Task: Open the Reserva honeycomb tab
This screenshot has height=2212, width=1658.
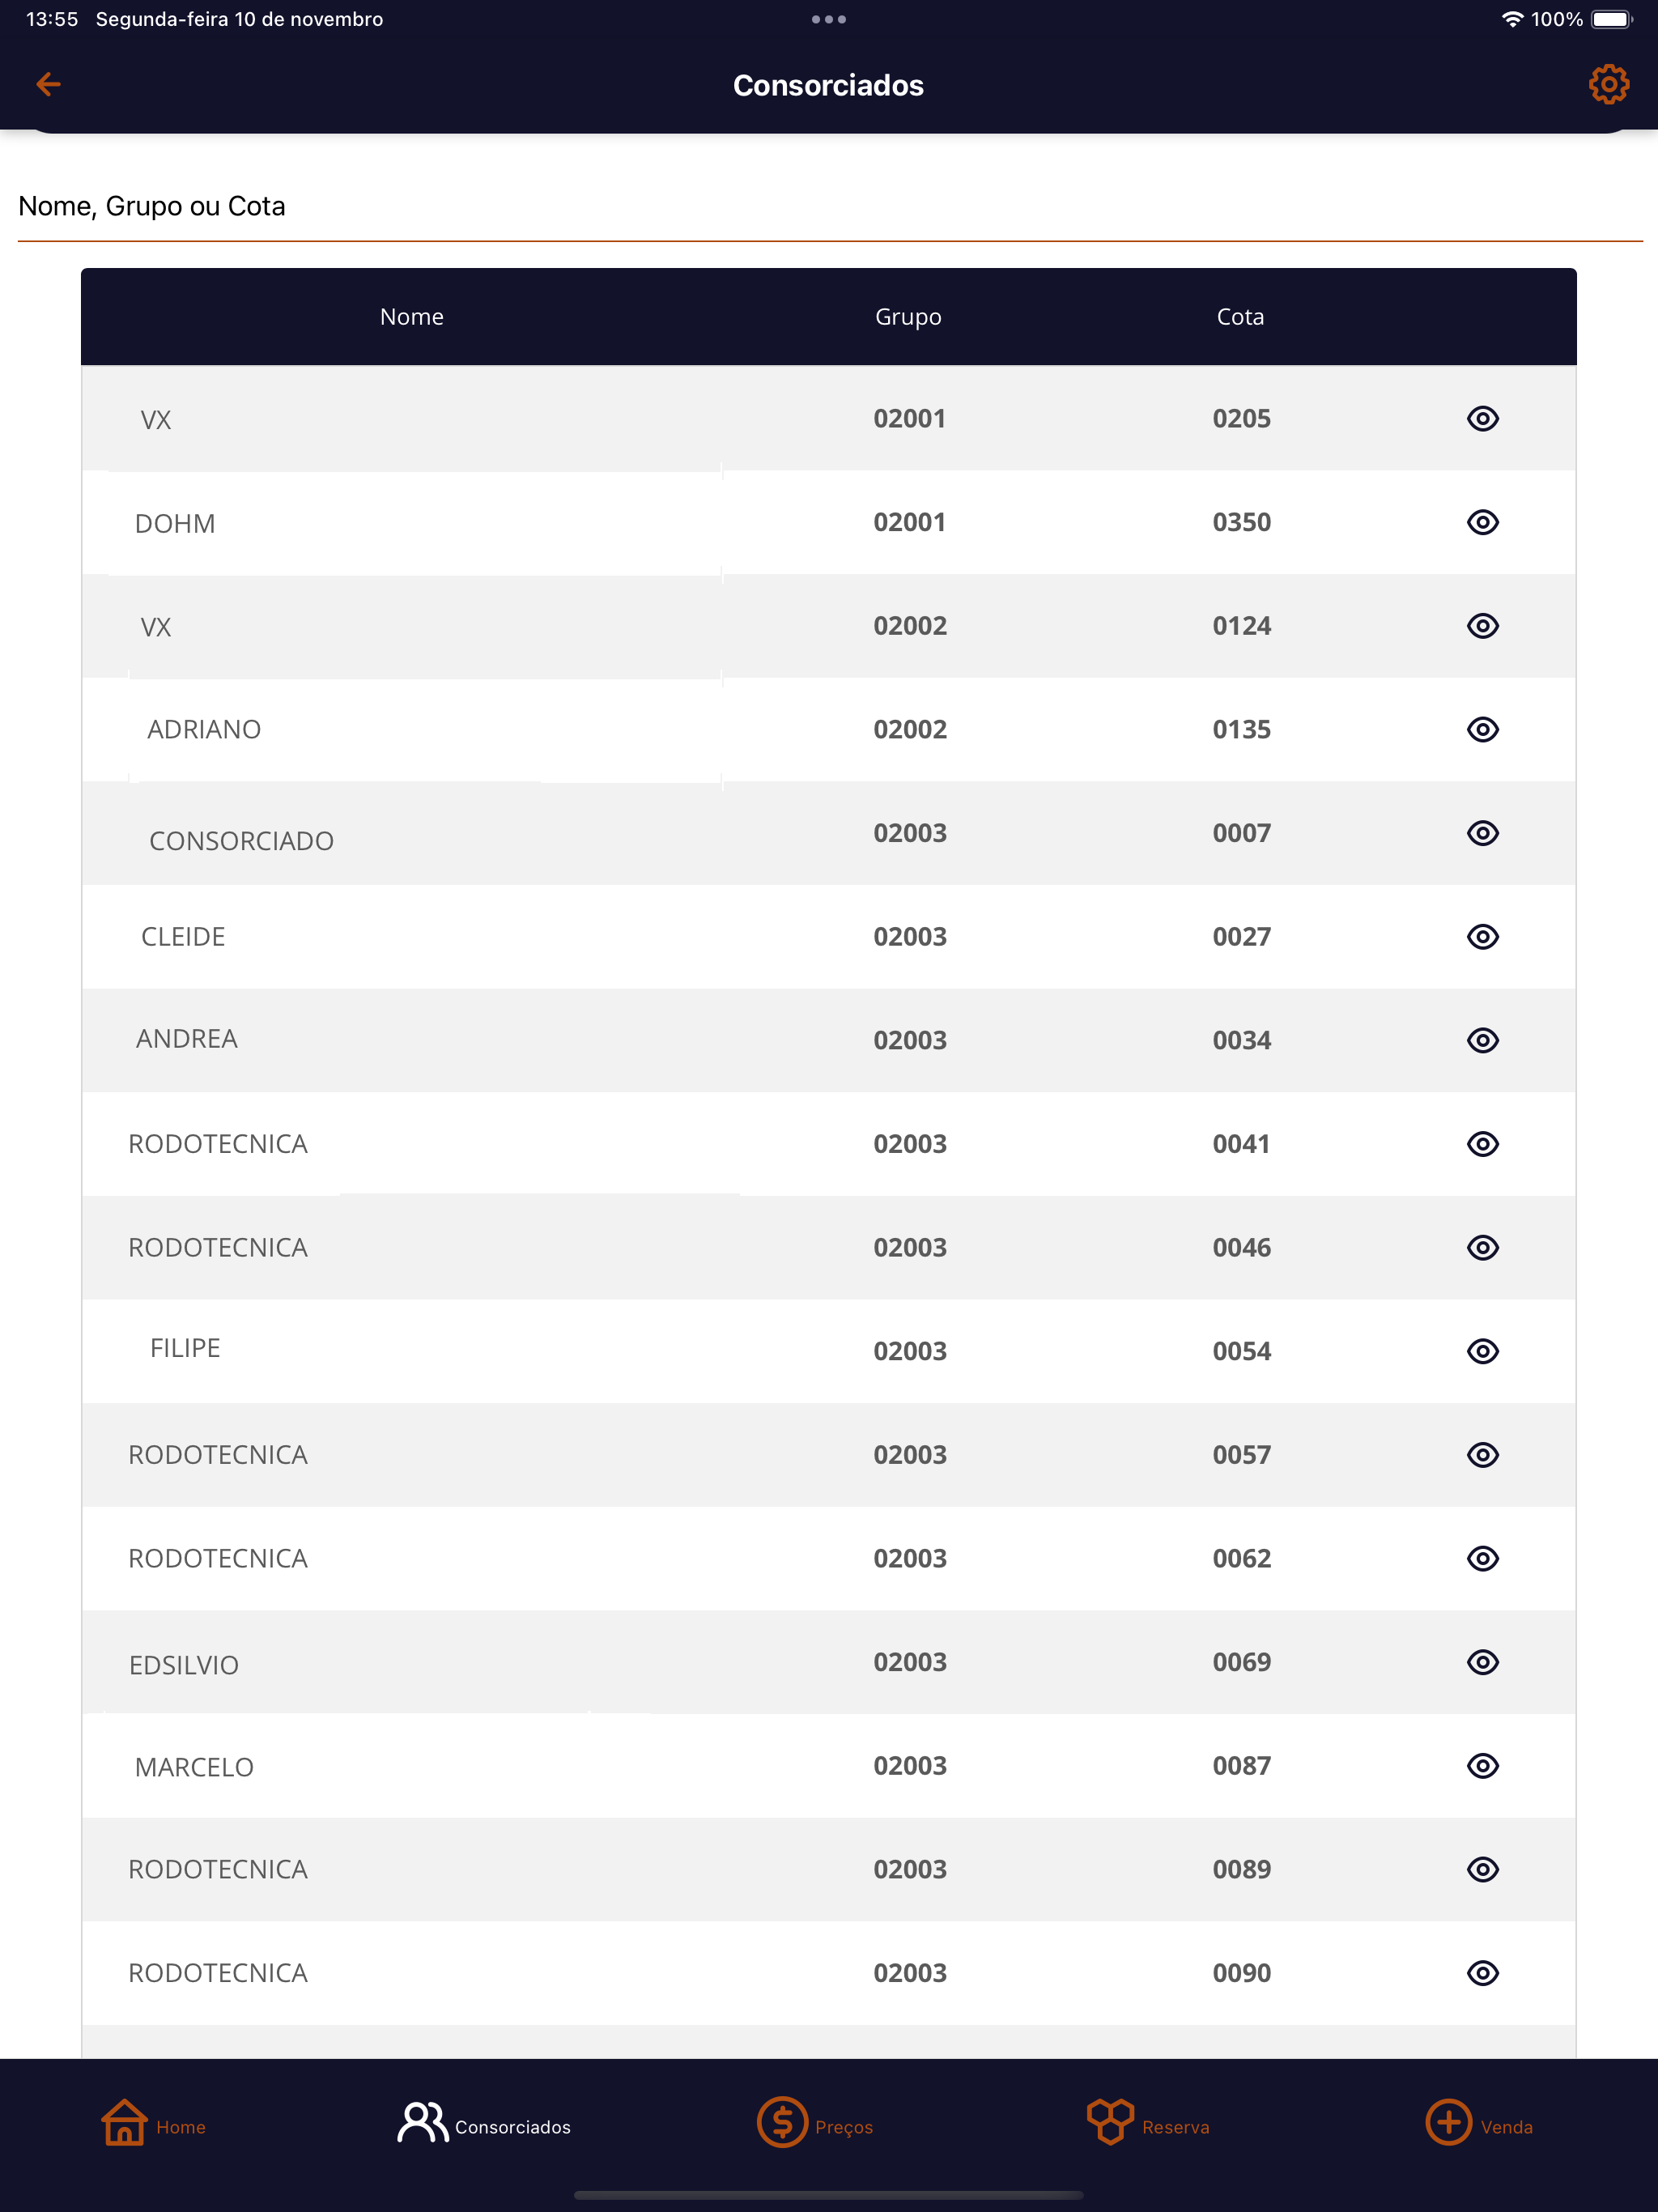Action: coord(1147,2124)
